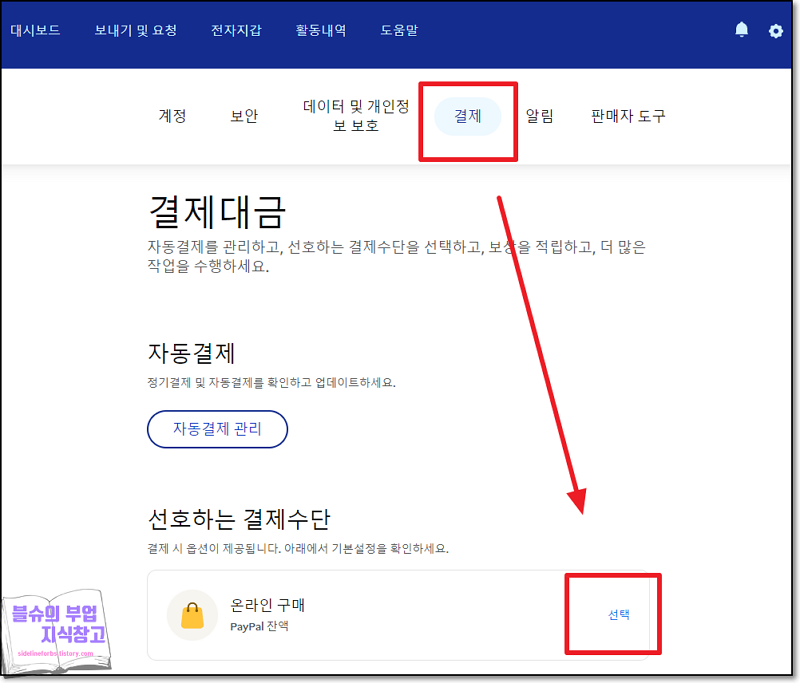Open the 보내기 및 요청 menu item
Image resolution: width=800 pixels, height=683 pixels.
point(135,31)
